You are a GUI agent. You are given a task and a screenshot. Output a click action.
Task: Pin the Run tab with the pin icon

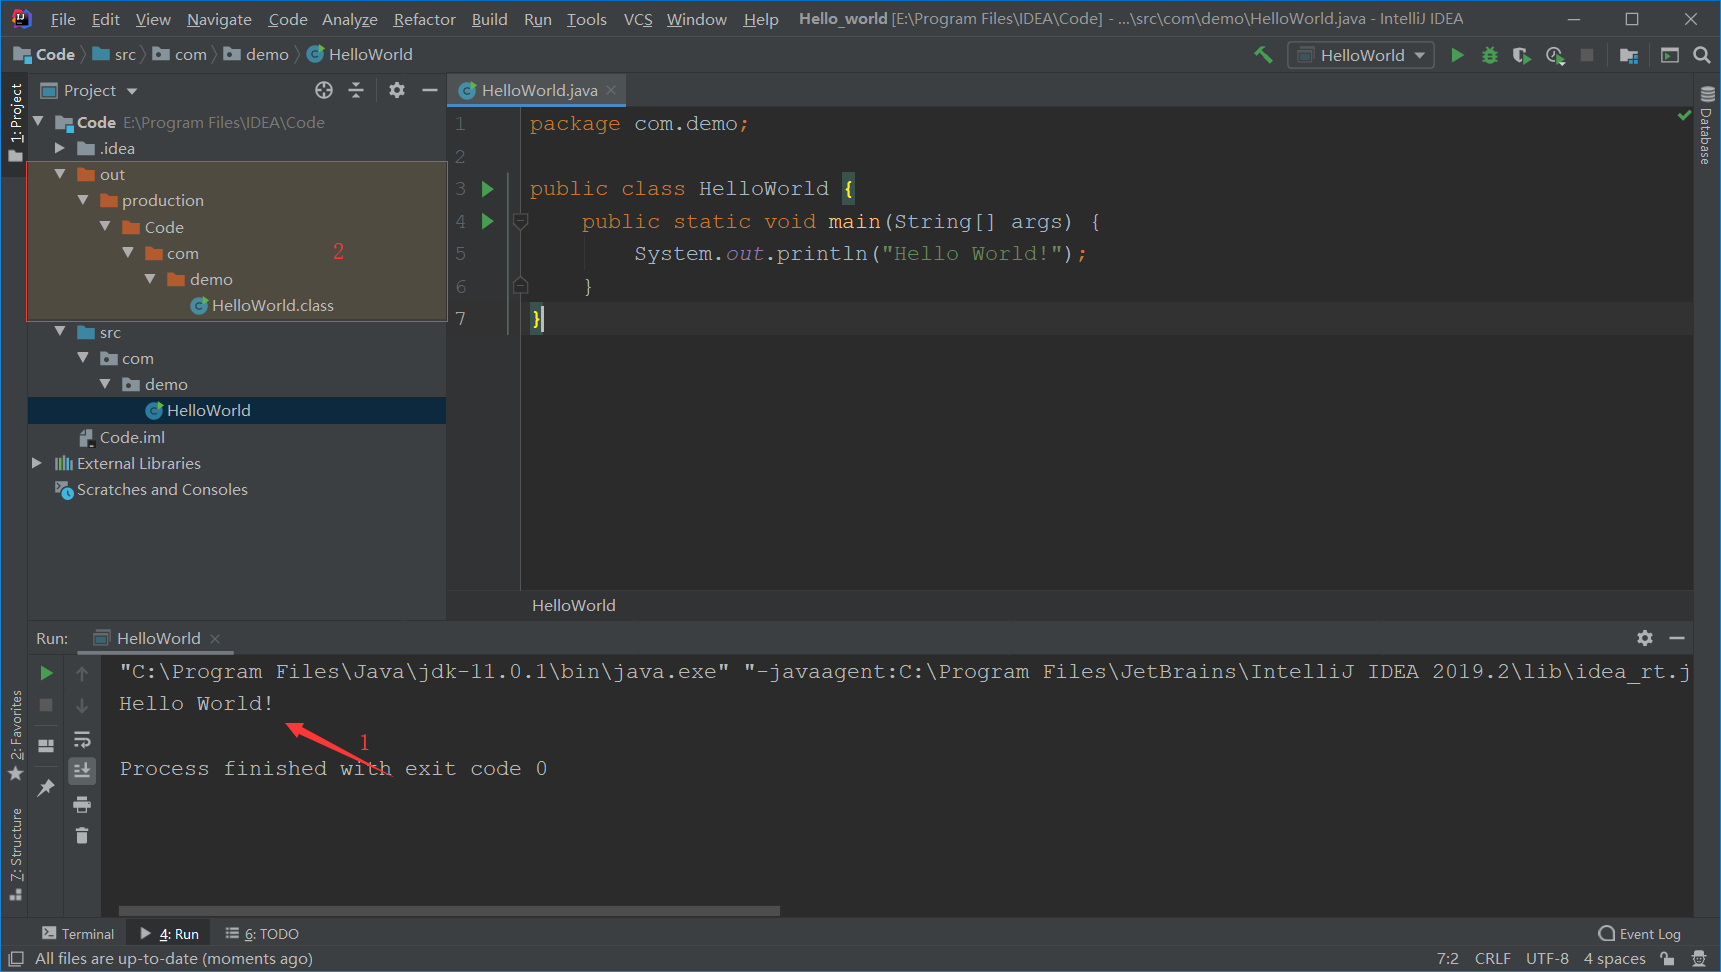pyautogui.click(x=45, y=787)
